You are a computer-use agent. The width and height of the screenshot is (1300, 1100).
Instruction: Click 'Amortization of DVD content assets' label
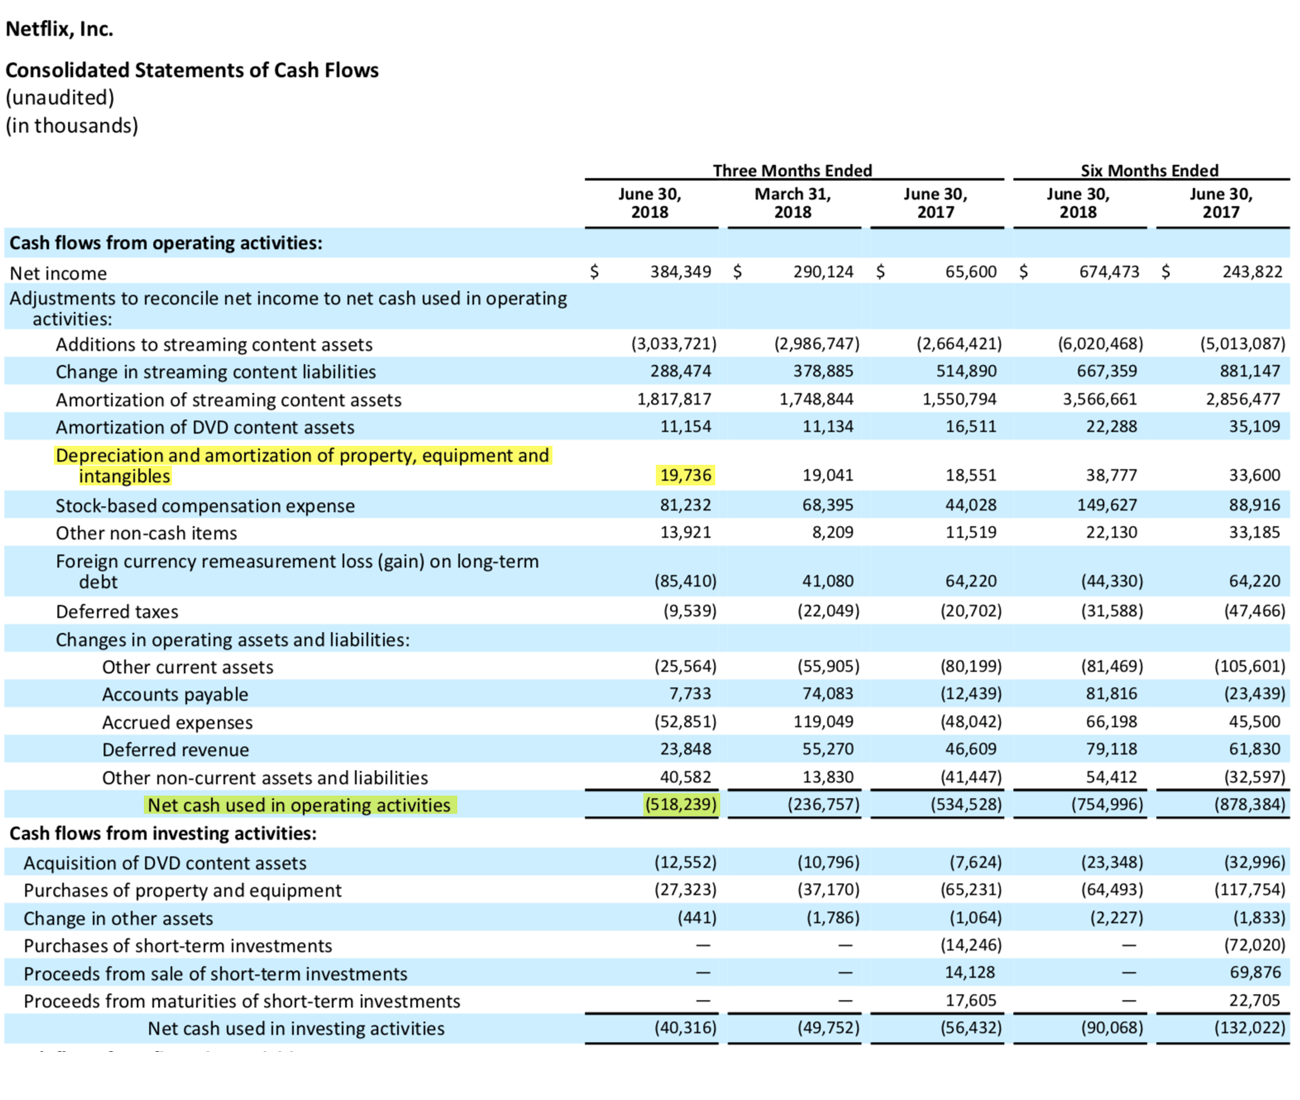click(205, 427)
